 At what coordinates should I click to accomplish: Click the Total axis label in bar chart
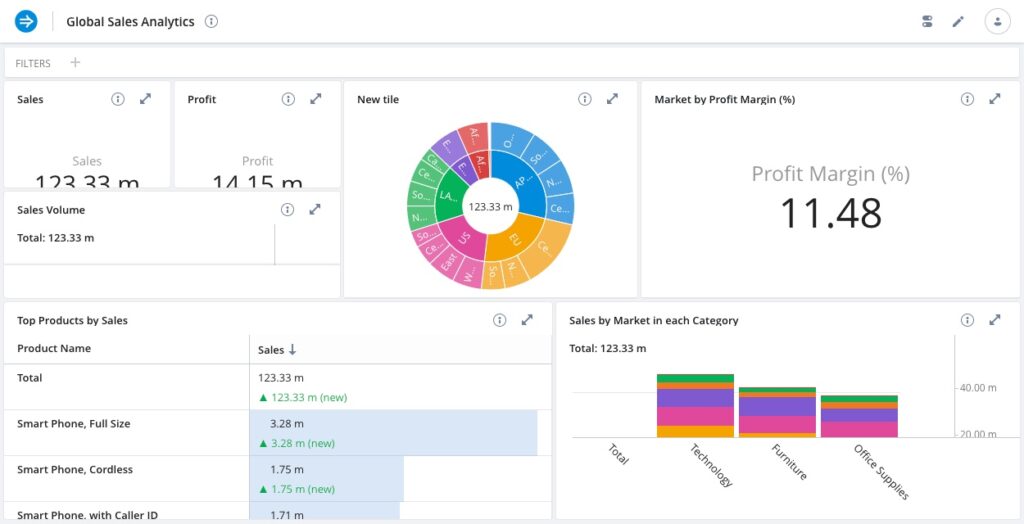618,453
